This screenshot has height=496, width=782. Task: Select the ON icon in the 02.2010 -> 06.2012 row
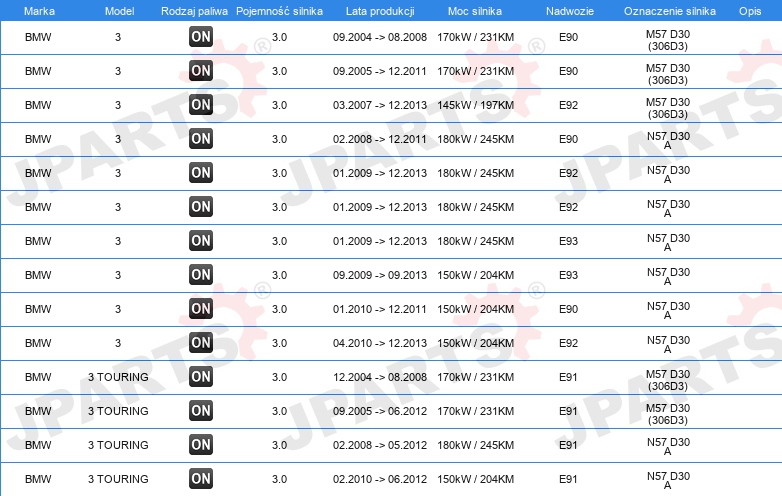[201, 479]
